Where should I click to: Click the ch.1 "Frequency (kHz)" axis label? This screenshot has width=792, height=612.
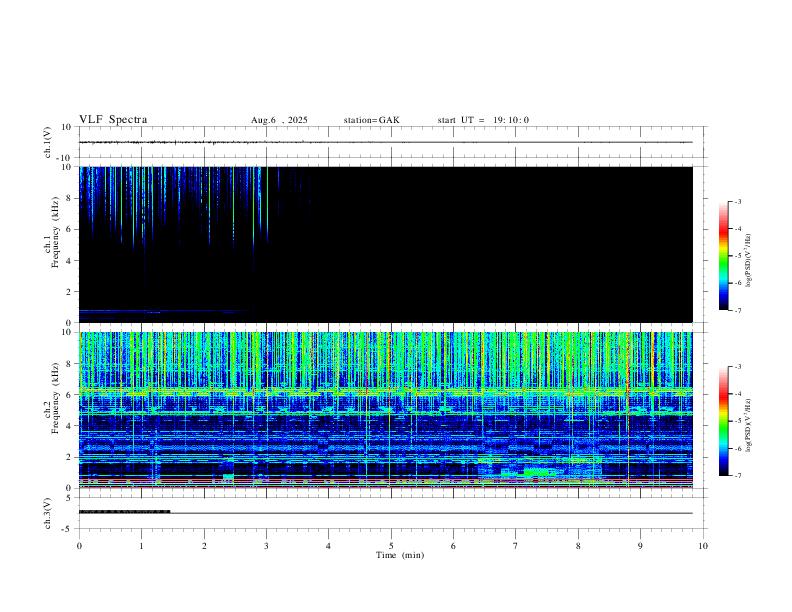click(56, 232)
